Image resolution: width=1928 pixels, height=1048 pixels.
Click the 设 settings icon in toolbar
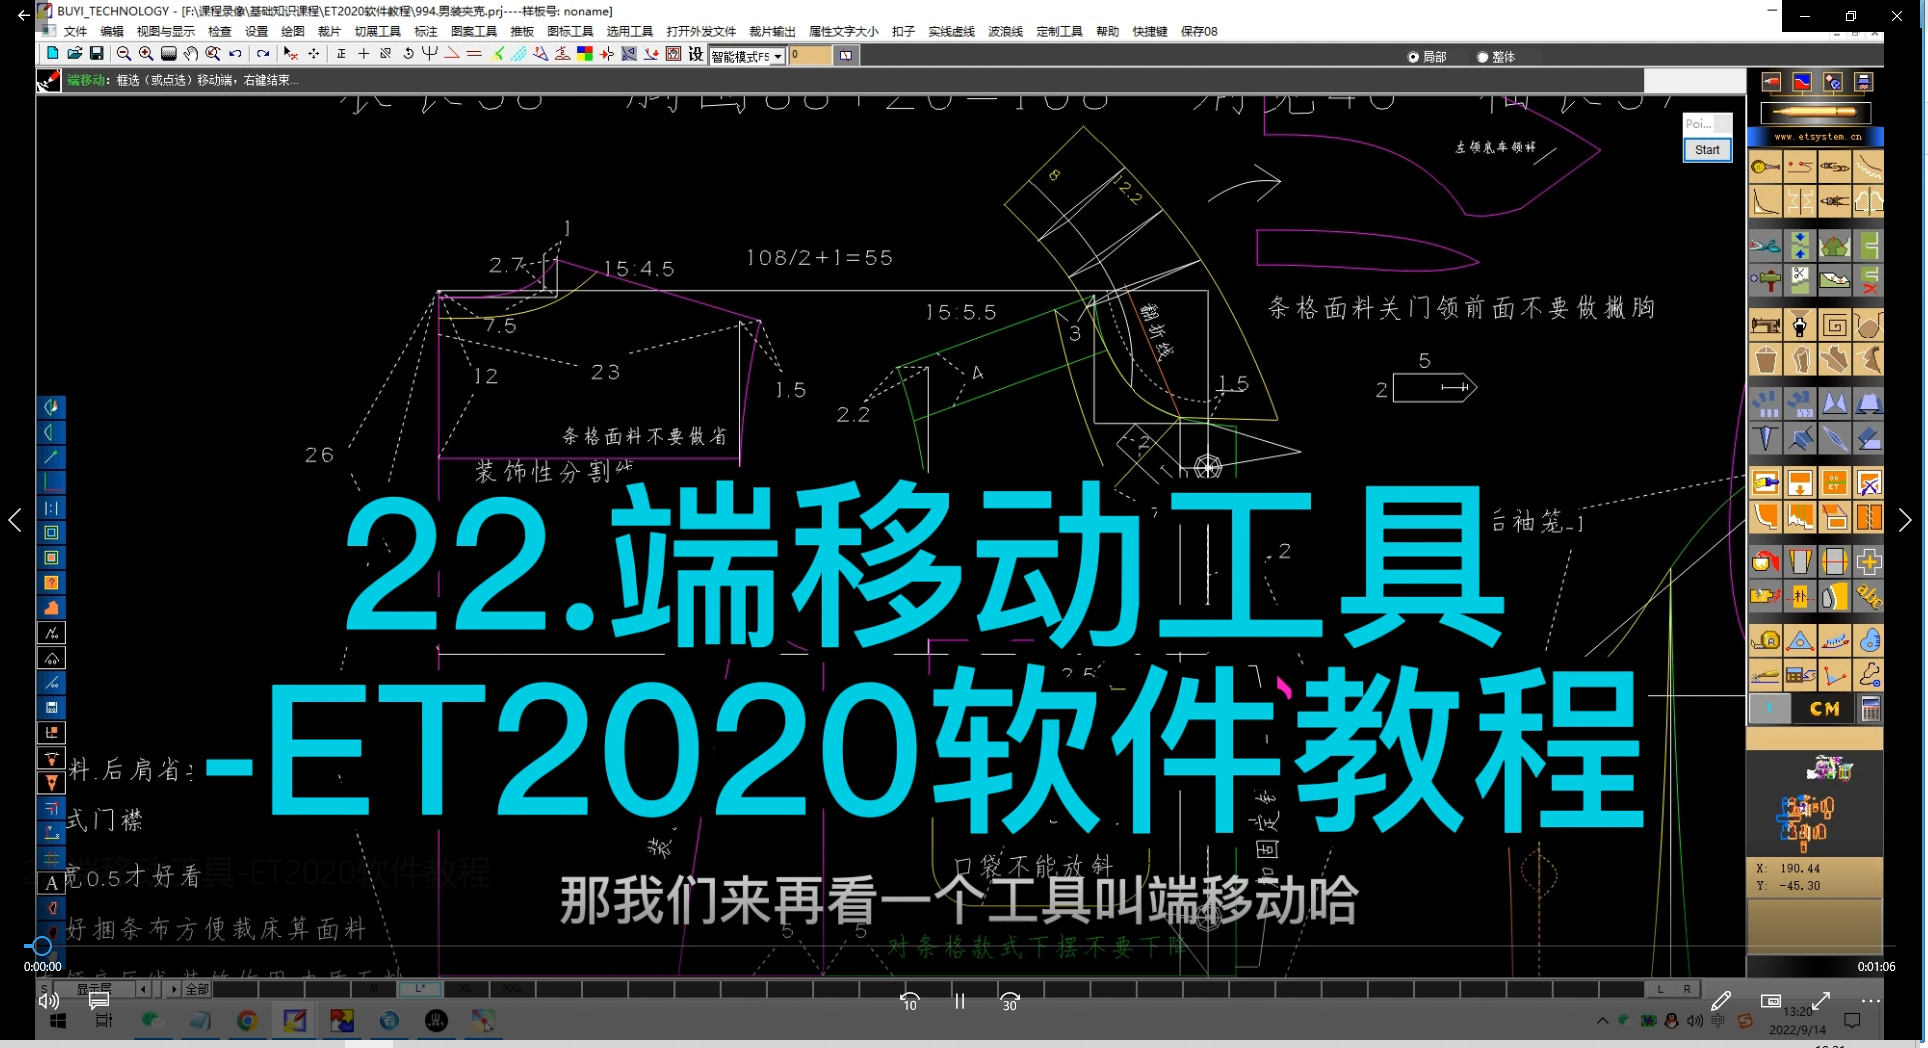coord(696,54)
